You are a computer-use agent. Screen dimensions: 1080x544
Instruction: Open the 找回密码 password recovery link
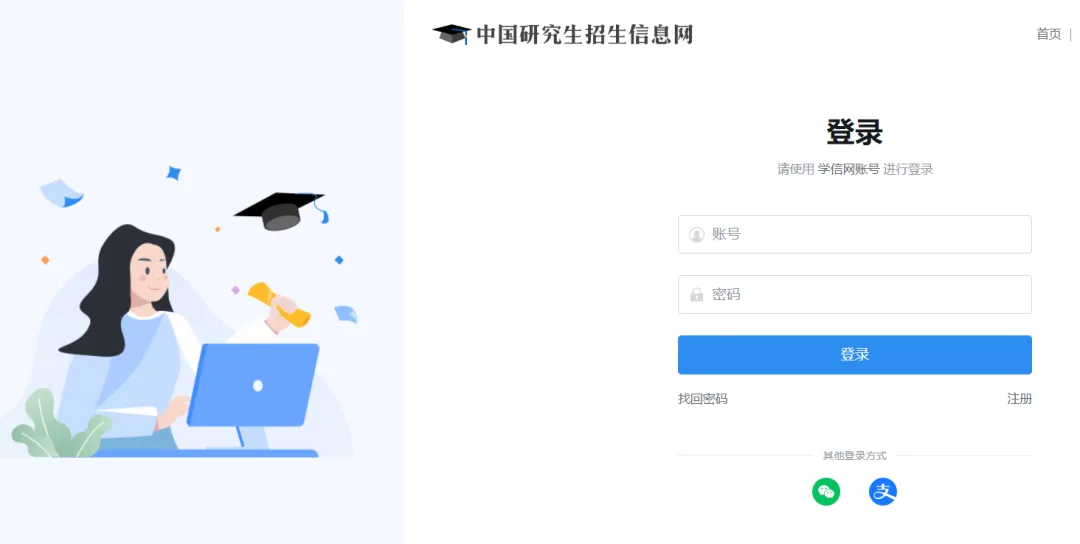[703, 399]
